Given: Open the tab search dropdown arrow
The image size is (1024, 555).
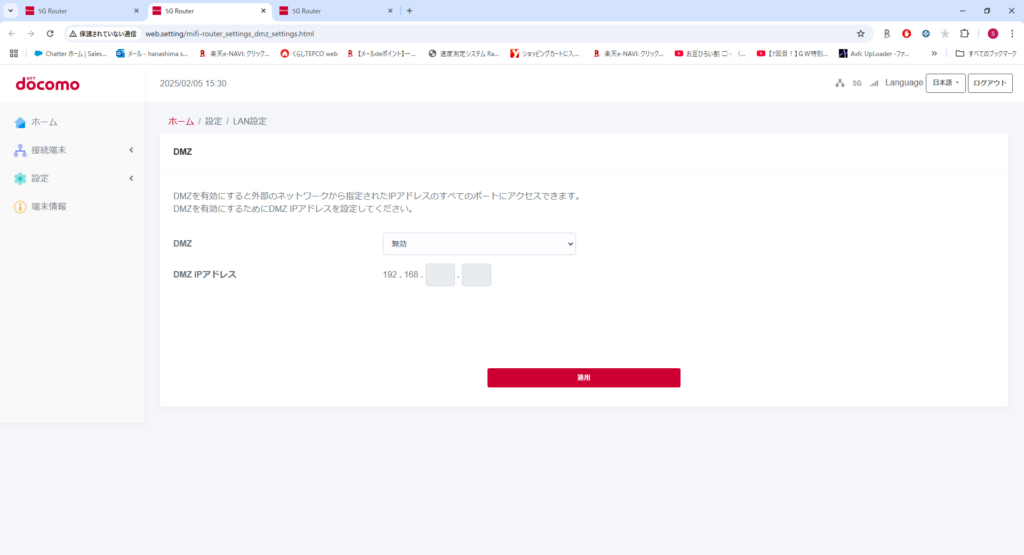Looking at the screenshot, I should pyautogui.click(x=10, y=10).
